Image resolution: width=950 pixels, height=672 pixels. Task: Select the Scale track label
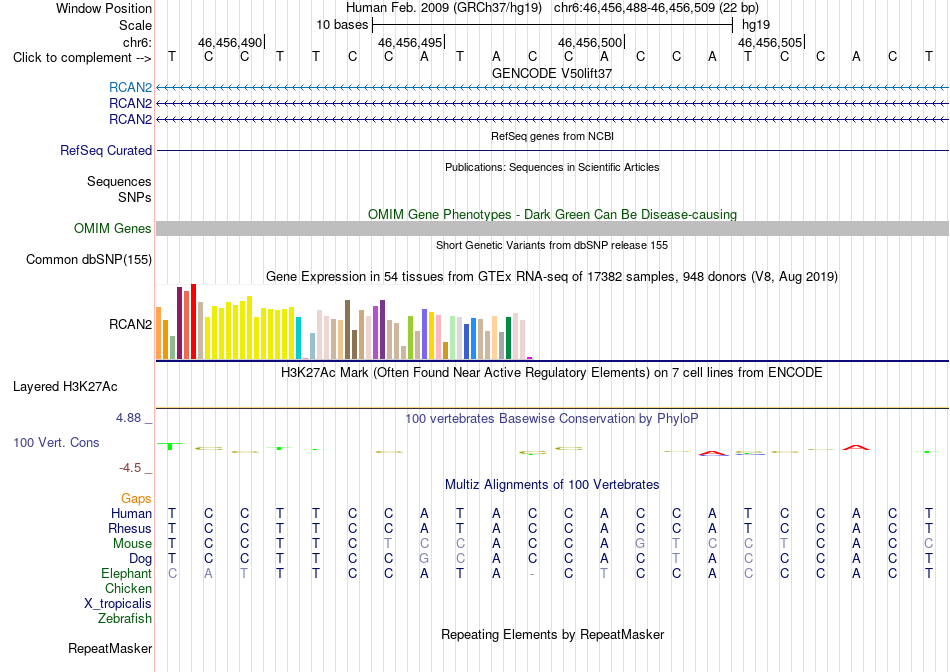coord(135,25)
